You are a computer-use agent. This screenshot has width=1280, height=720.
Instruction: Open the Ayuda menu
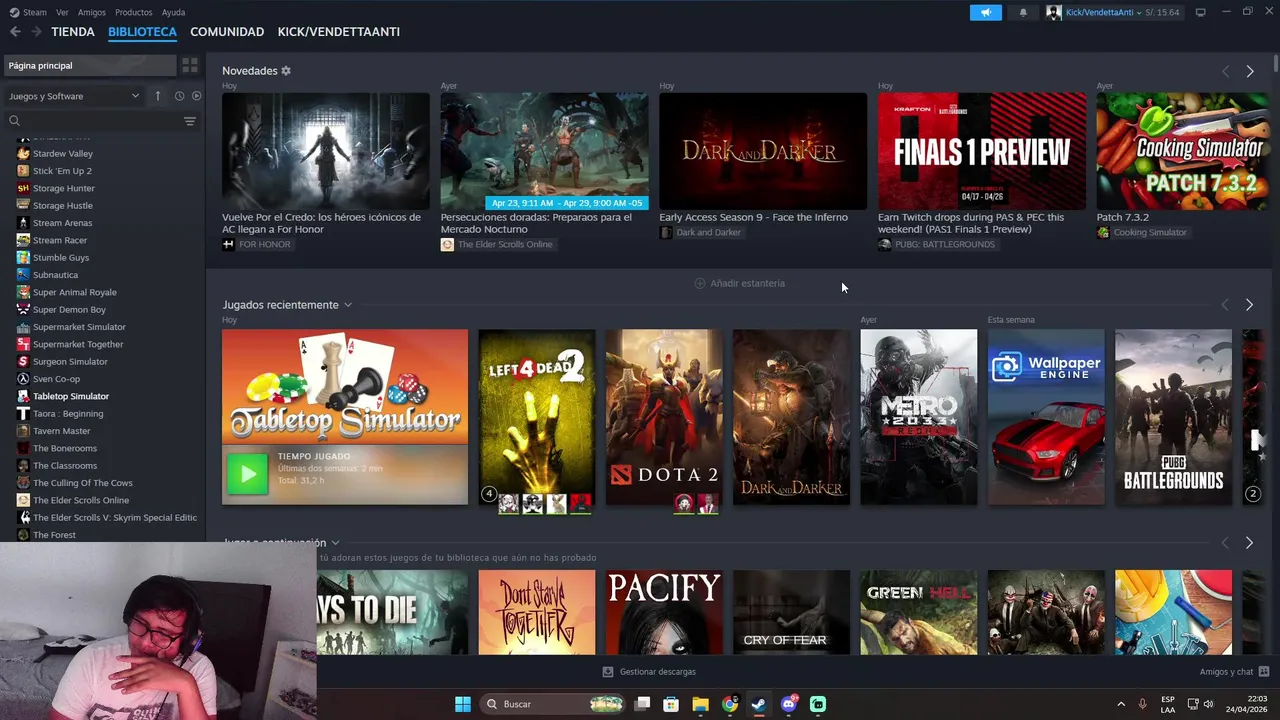point(173,12)
